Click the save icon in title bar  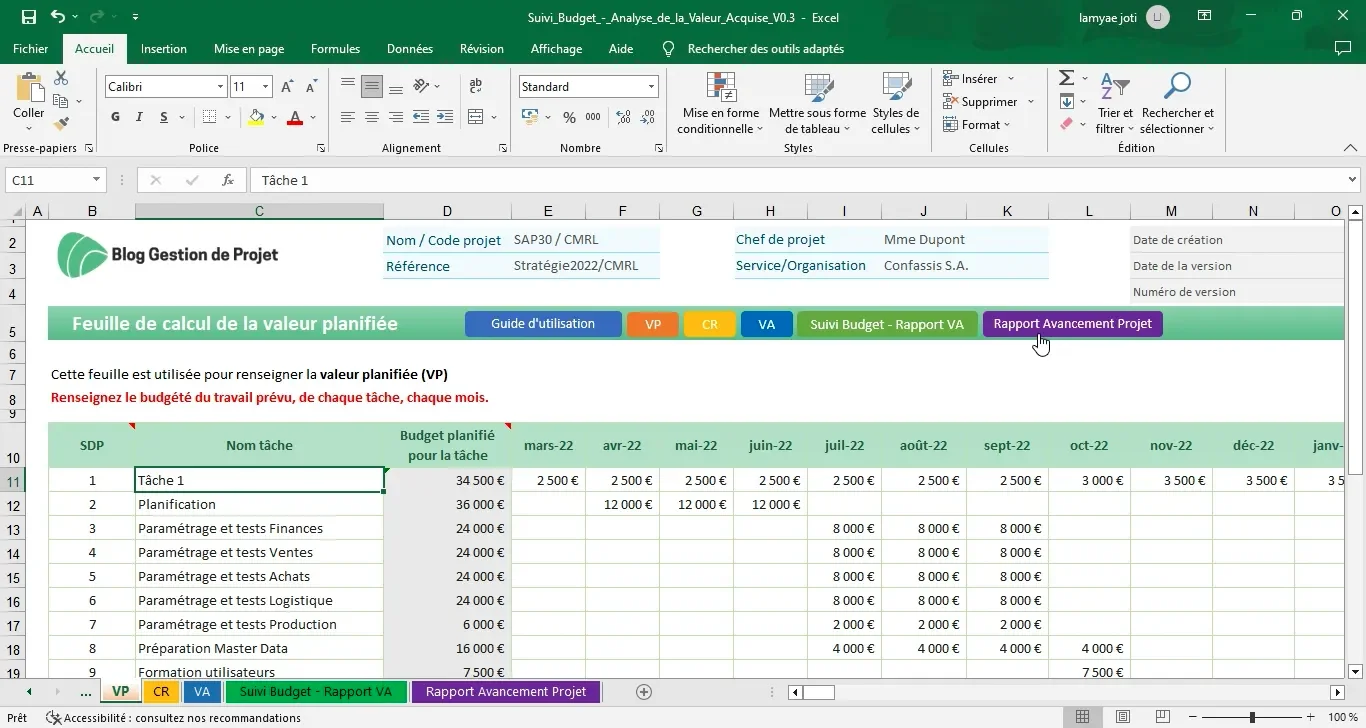point(29,17)
